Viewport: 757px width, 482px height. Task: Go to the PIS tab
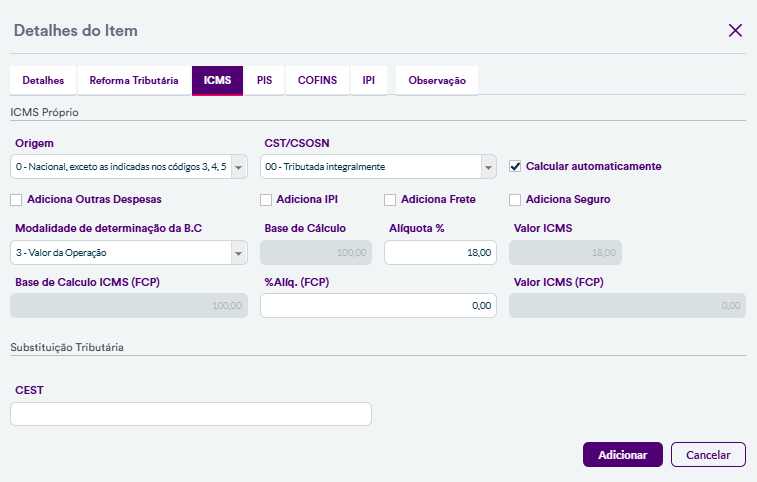pyautogui.click(x=264, y=80)
